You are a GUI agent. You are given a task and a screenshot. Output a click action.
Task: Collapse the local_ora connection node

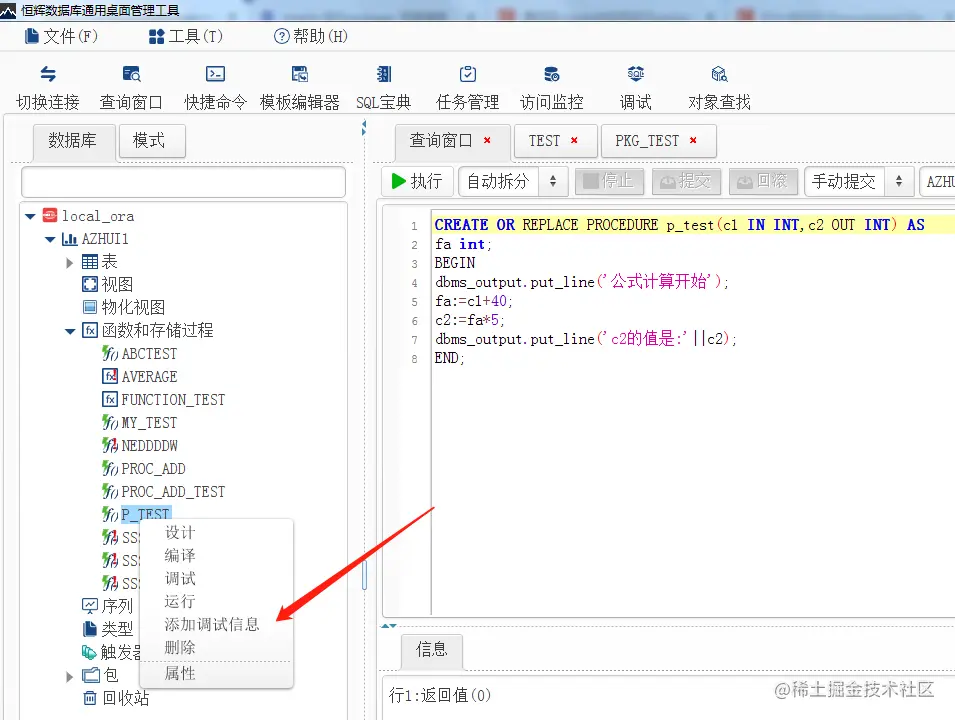pyautogui.click(x=30, y=216)
